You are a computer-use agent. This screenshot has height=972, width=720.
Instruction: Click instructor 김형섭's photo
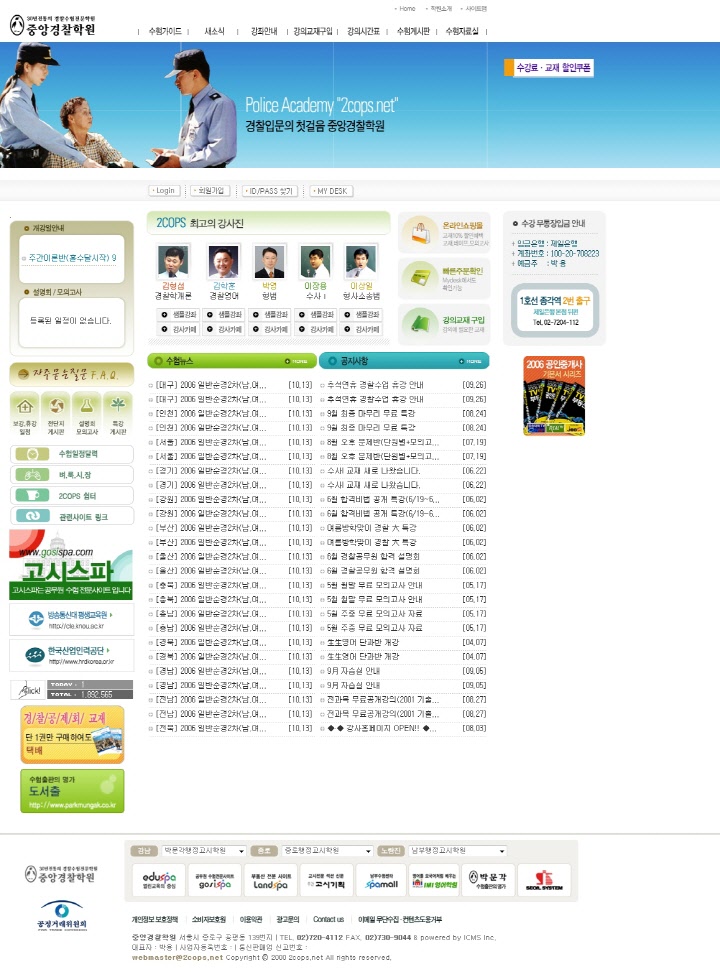pyautogui.click(x=173, y=261)
